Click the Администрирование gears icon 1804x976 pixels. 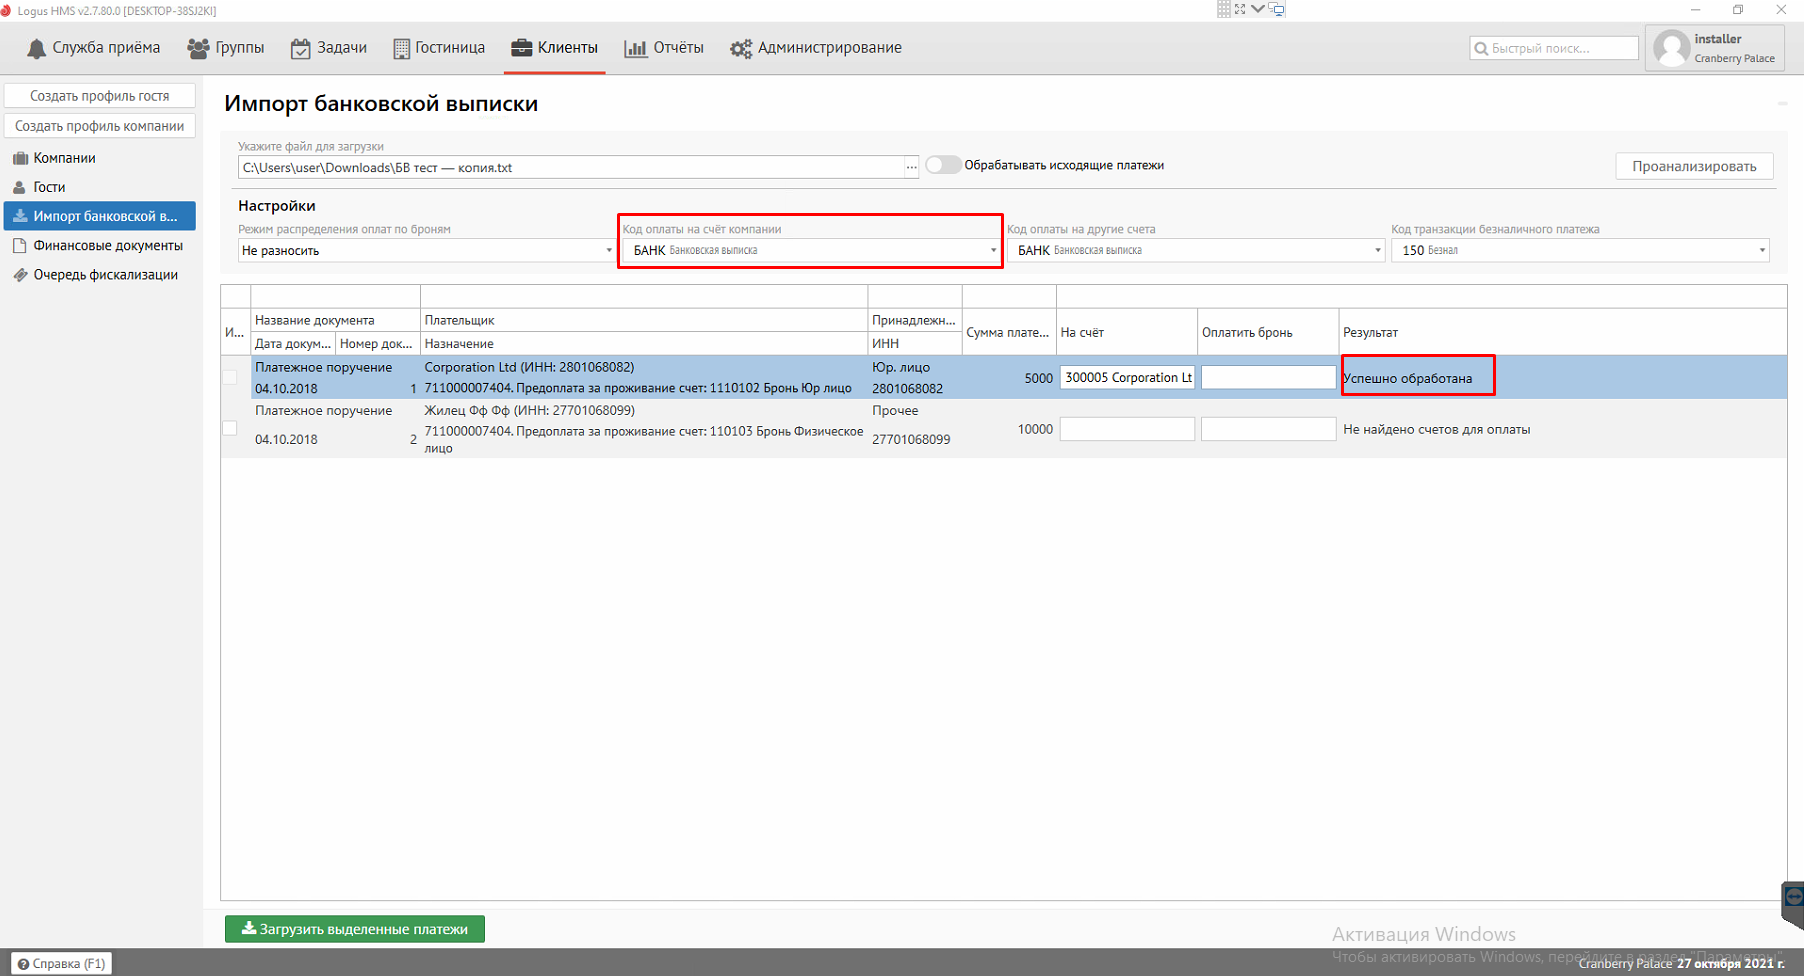click(x=740, y=48)
